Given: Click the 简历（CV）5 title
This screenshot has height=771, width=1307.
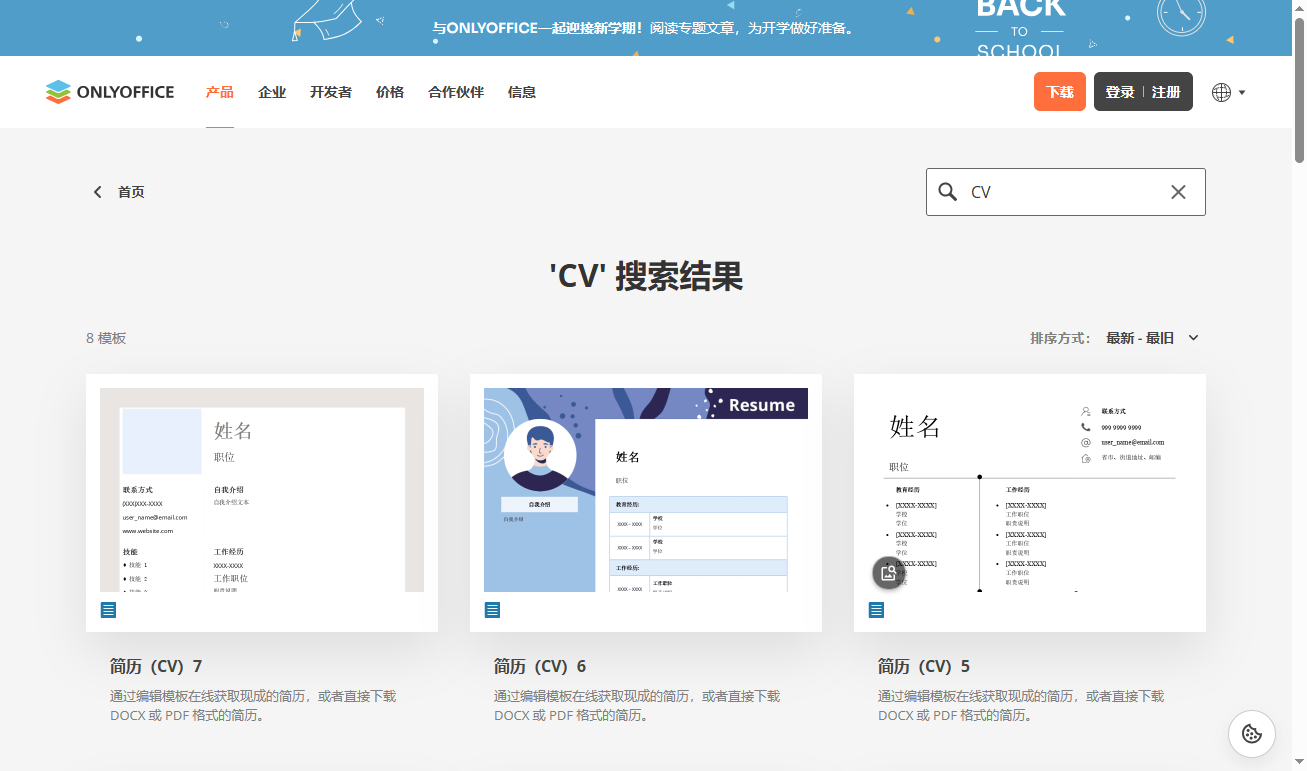Looking at the screenshot, I should [924, 666].
